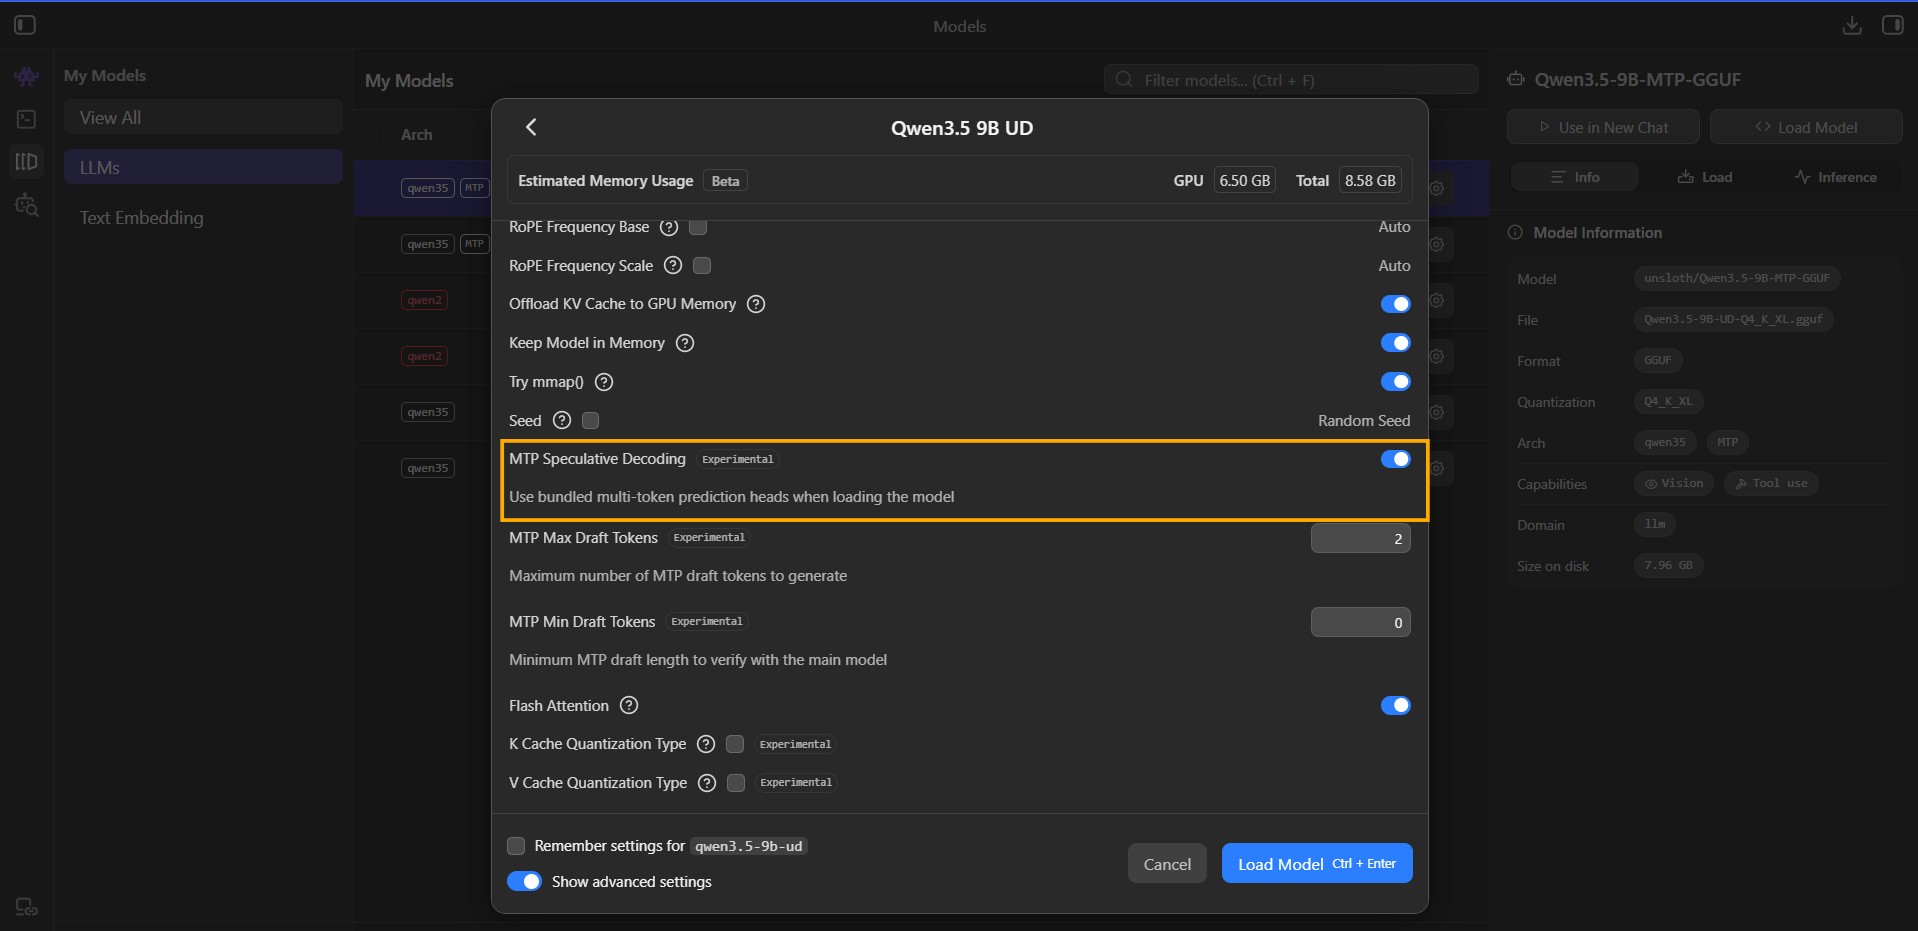The image size is (1918, 931).
Task: Click the Beta badge next to memory usage
Action: [725, 181]
